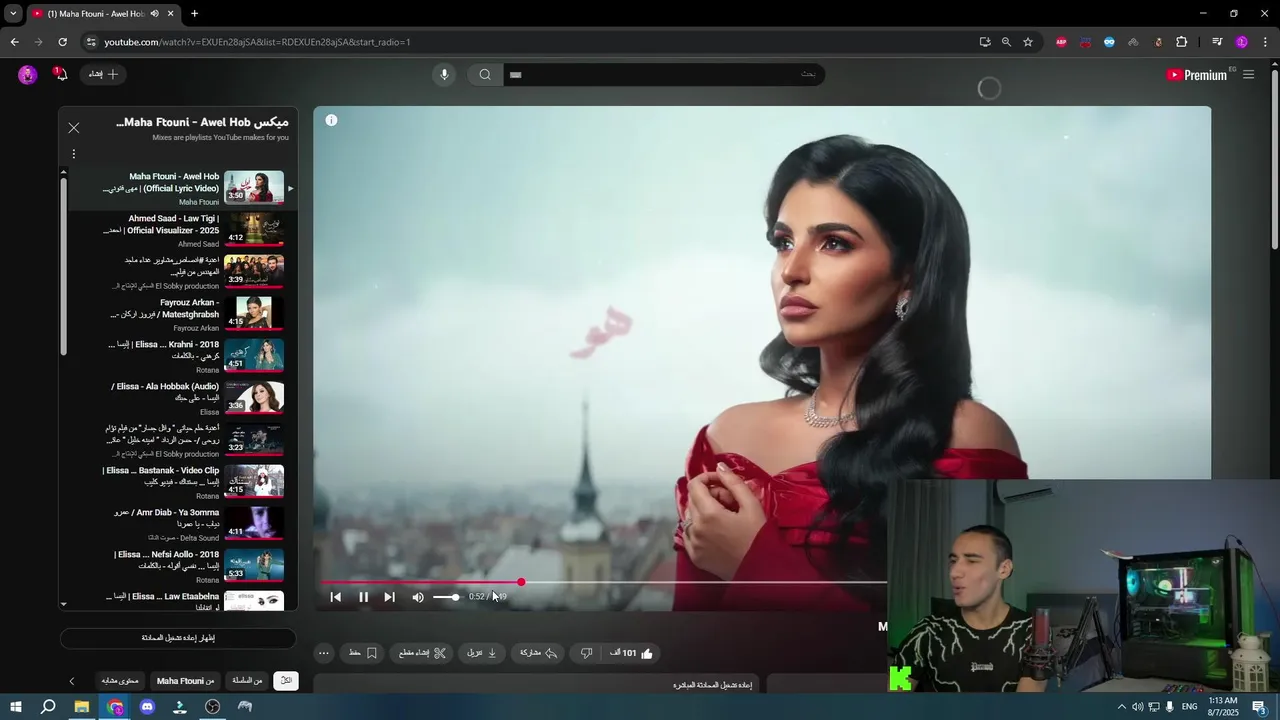Adjust the player volume slider

pyautogui.click(x=446, y=597)
